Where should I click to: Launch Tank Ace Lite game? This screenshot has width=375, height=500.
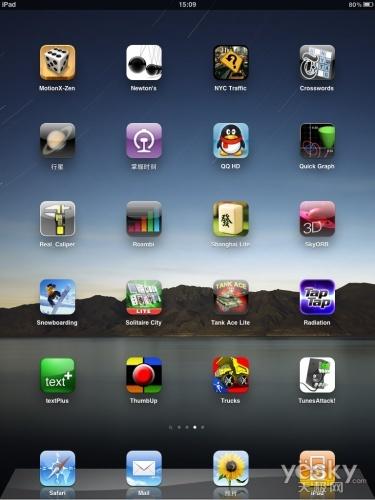click(x=231, y=297)
